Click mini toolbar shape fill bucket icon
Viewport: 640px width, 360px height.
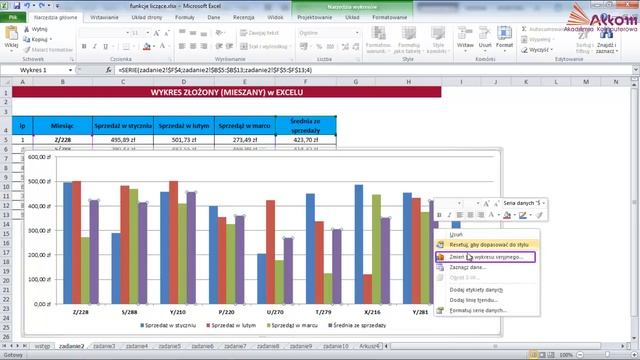tap(507, 215)
